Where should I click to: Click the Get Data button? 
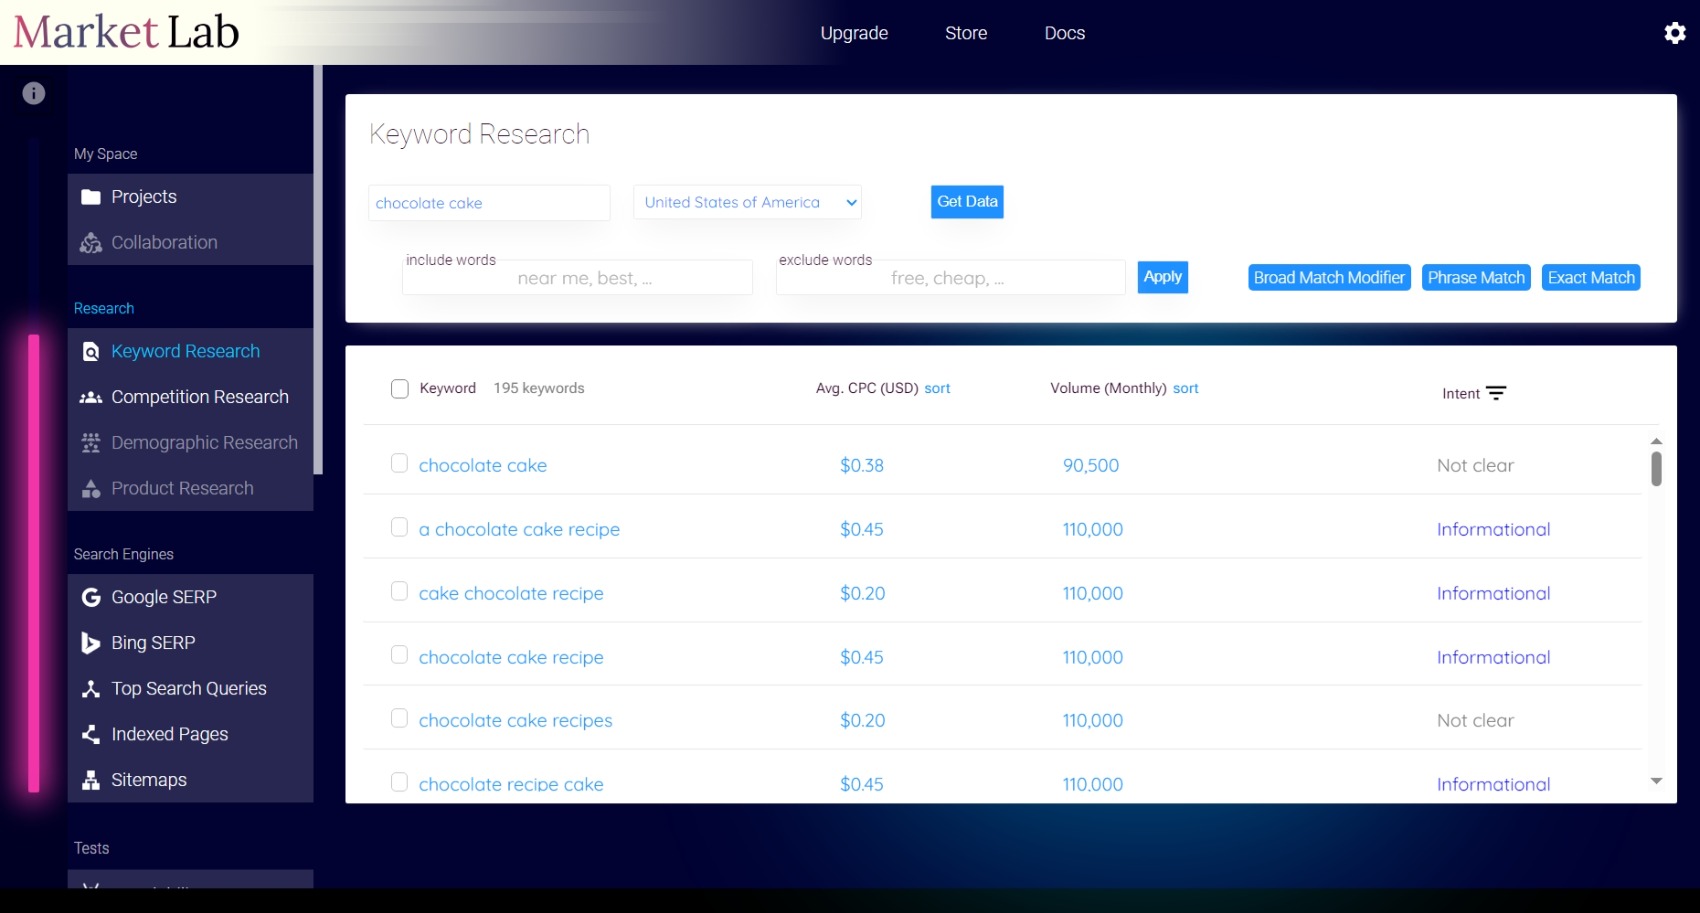tap(967, 202)
